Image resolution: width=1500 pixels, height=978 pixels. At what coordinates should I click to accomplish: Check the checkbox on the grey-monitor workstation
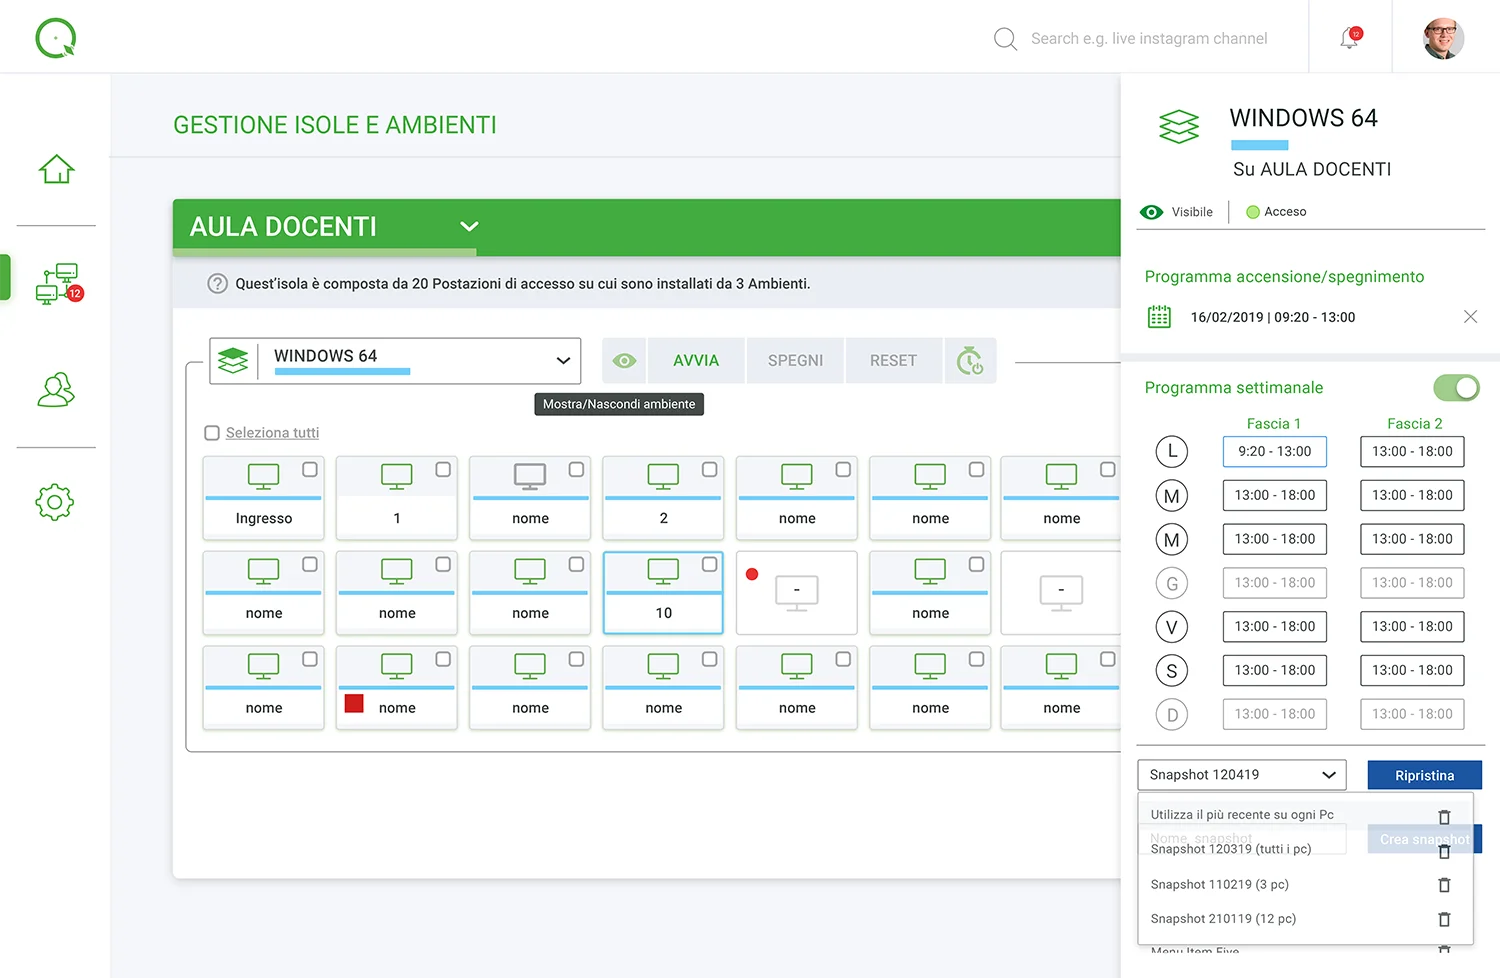tap(576, 469)
